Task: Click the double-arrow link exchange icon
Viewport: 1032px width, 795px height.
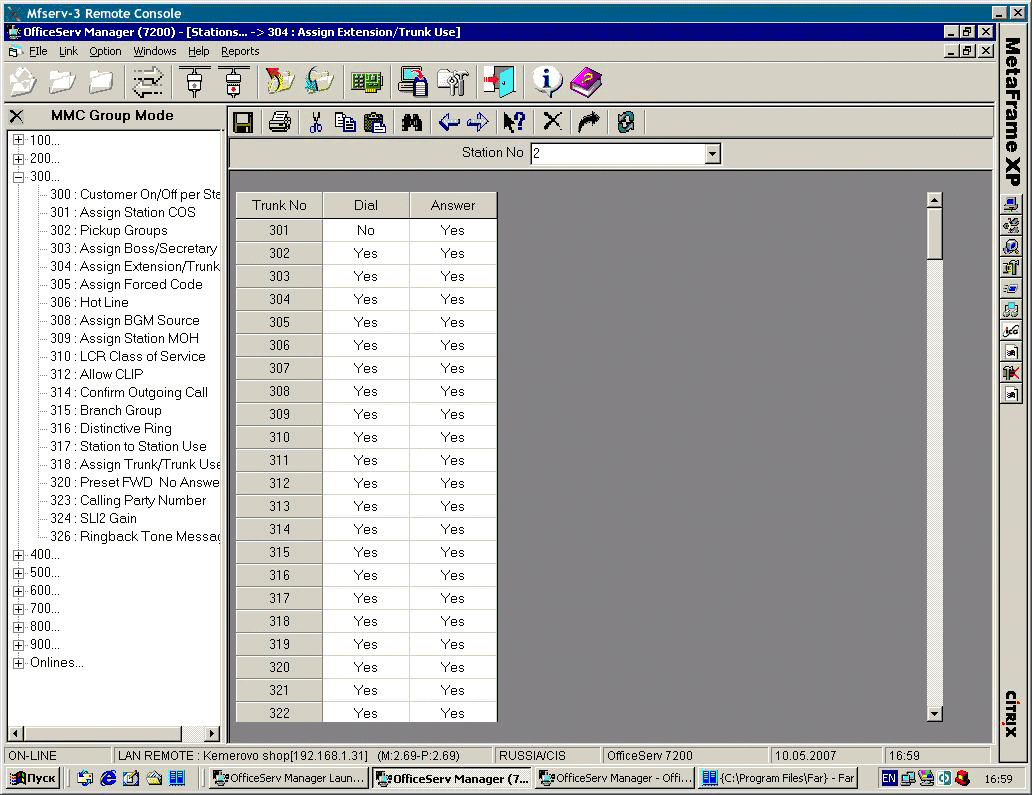Action: coord(147,82)
